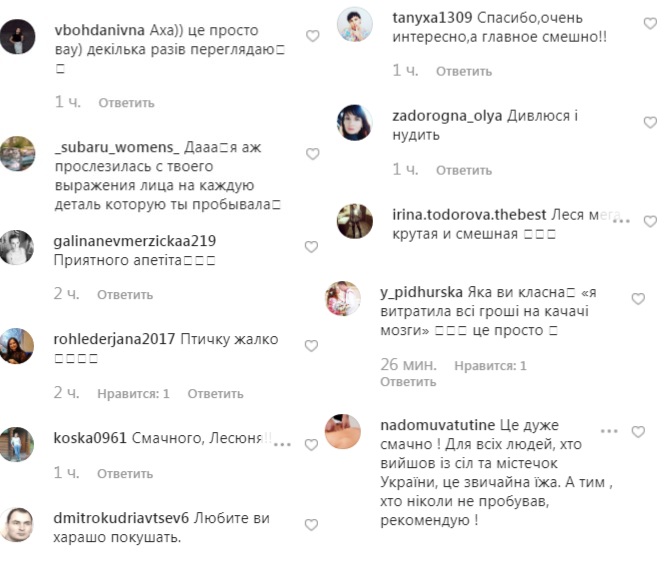Screen dimensions: 671x561
Task: Toggle like on irina.todorova.thebest's comment
Action: coord(650,221)
